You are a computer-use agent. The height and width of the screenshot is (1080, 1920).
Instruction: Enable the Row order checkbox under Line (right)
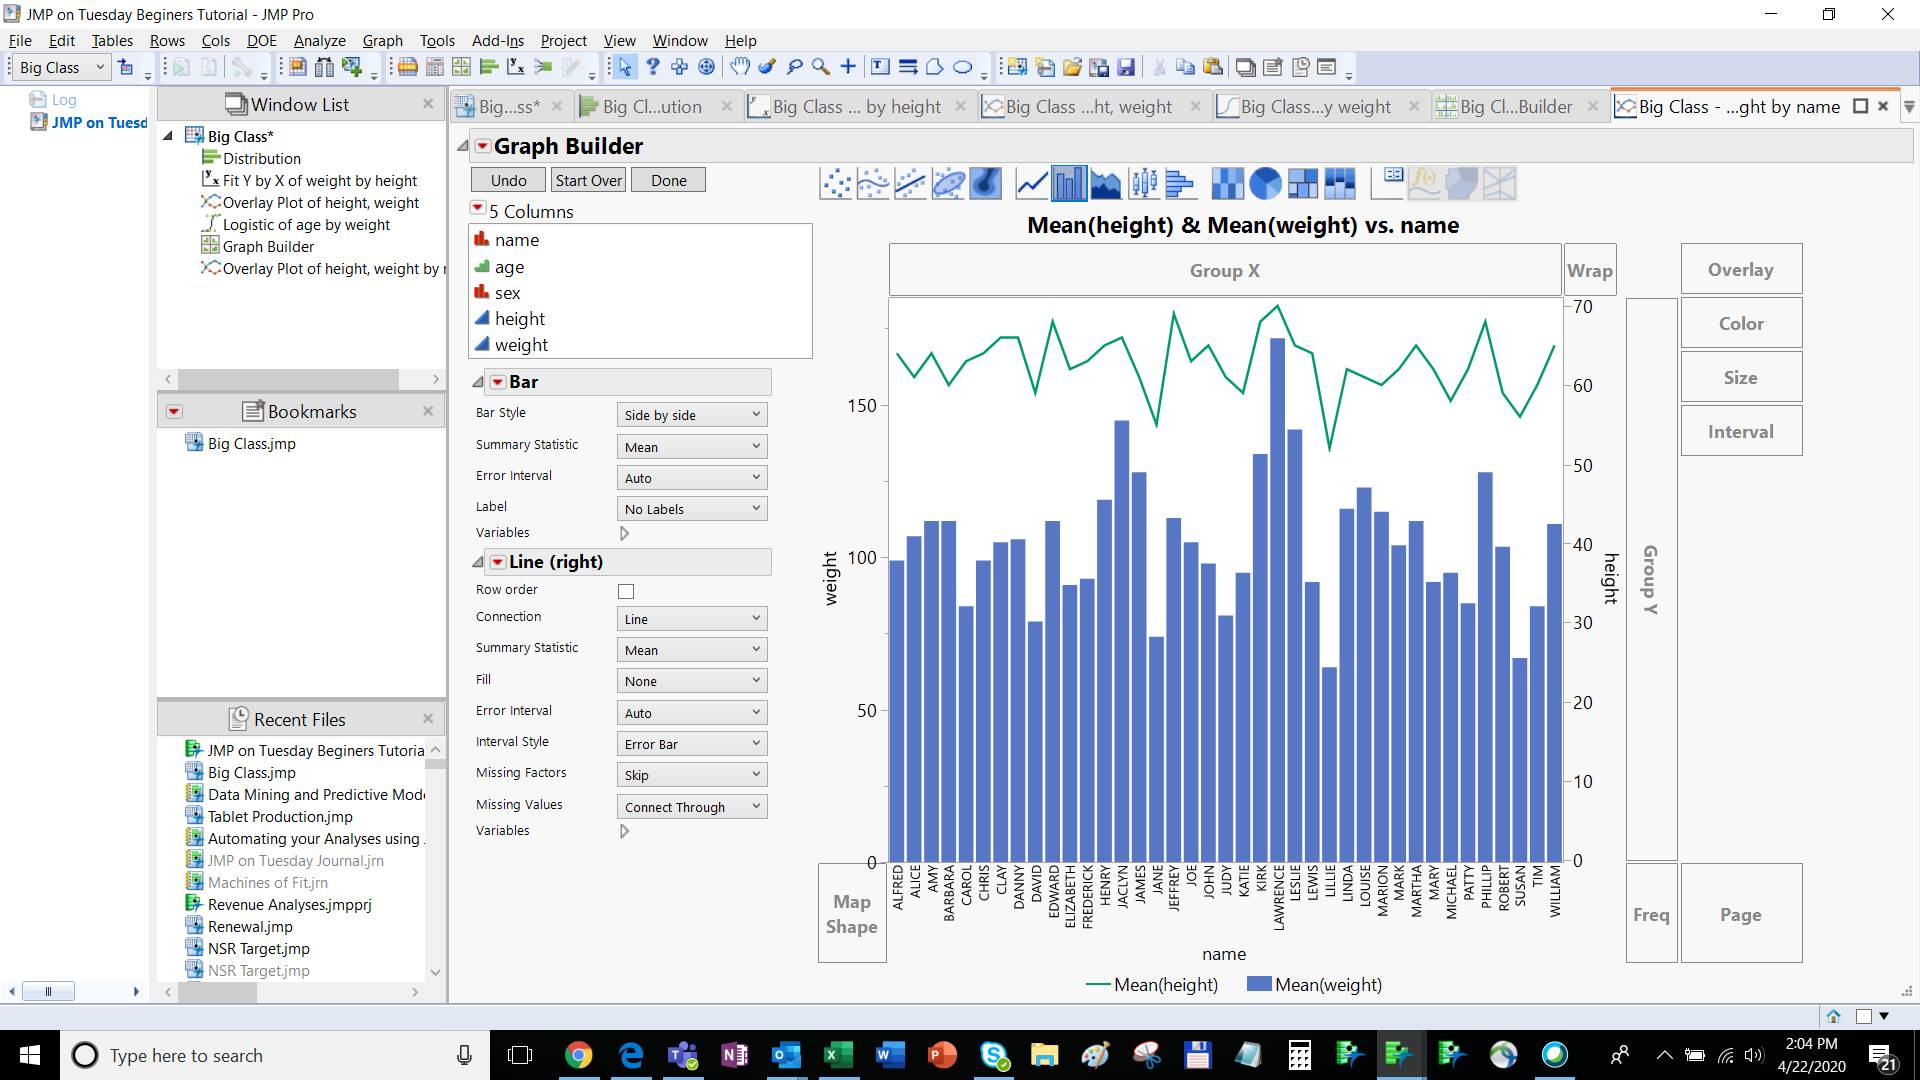[x=626, y=591]
